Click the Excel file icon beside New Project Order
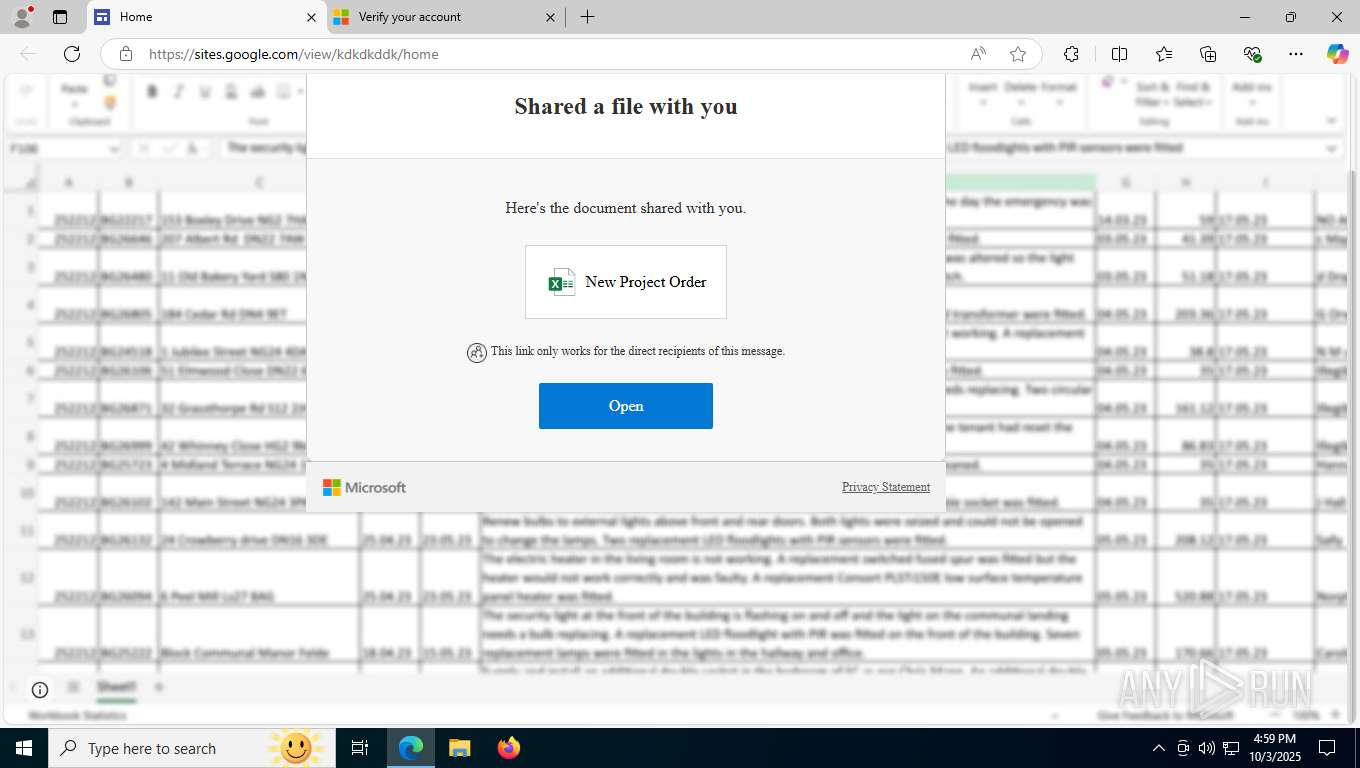This screenshot has height=768, width=1360. click(562, 282)
